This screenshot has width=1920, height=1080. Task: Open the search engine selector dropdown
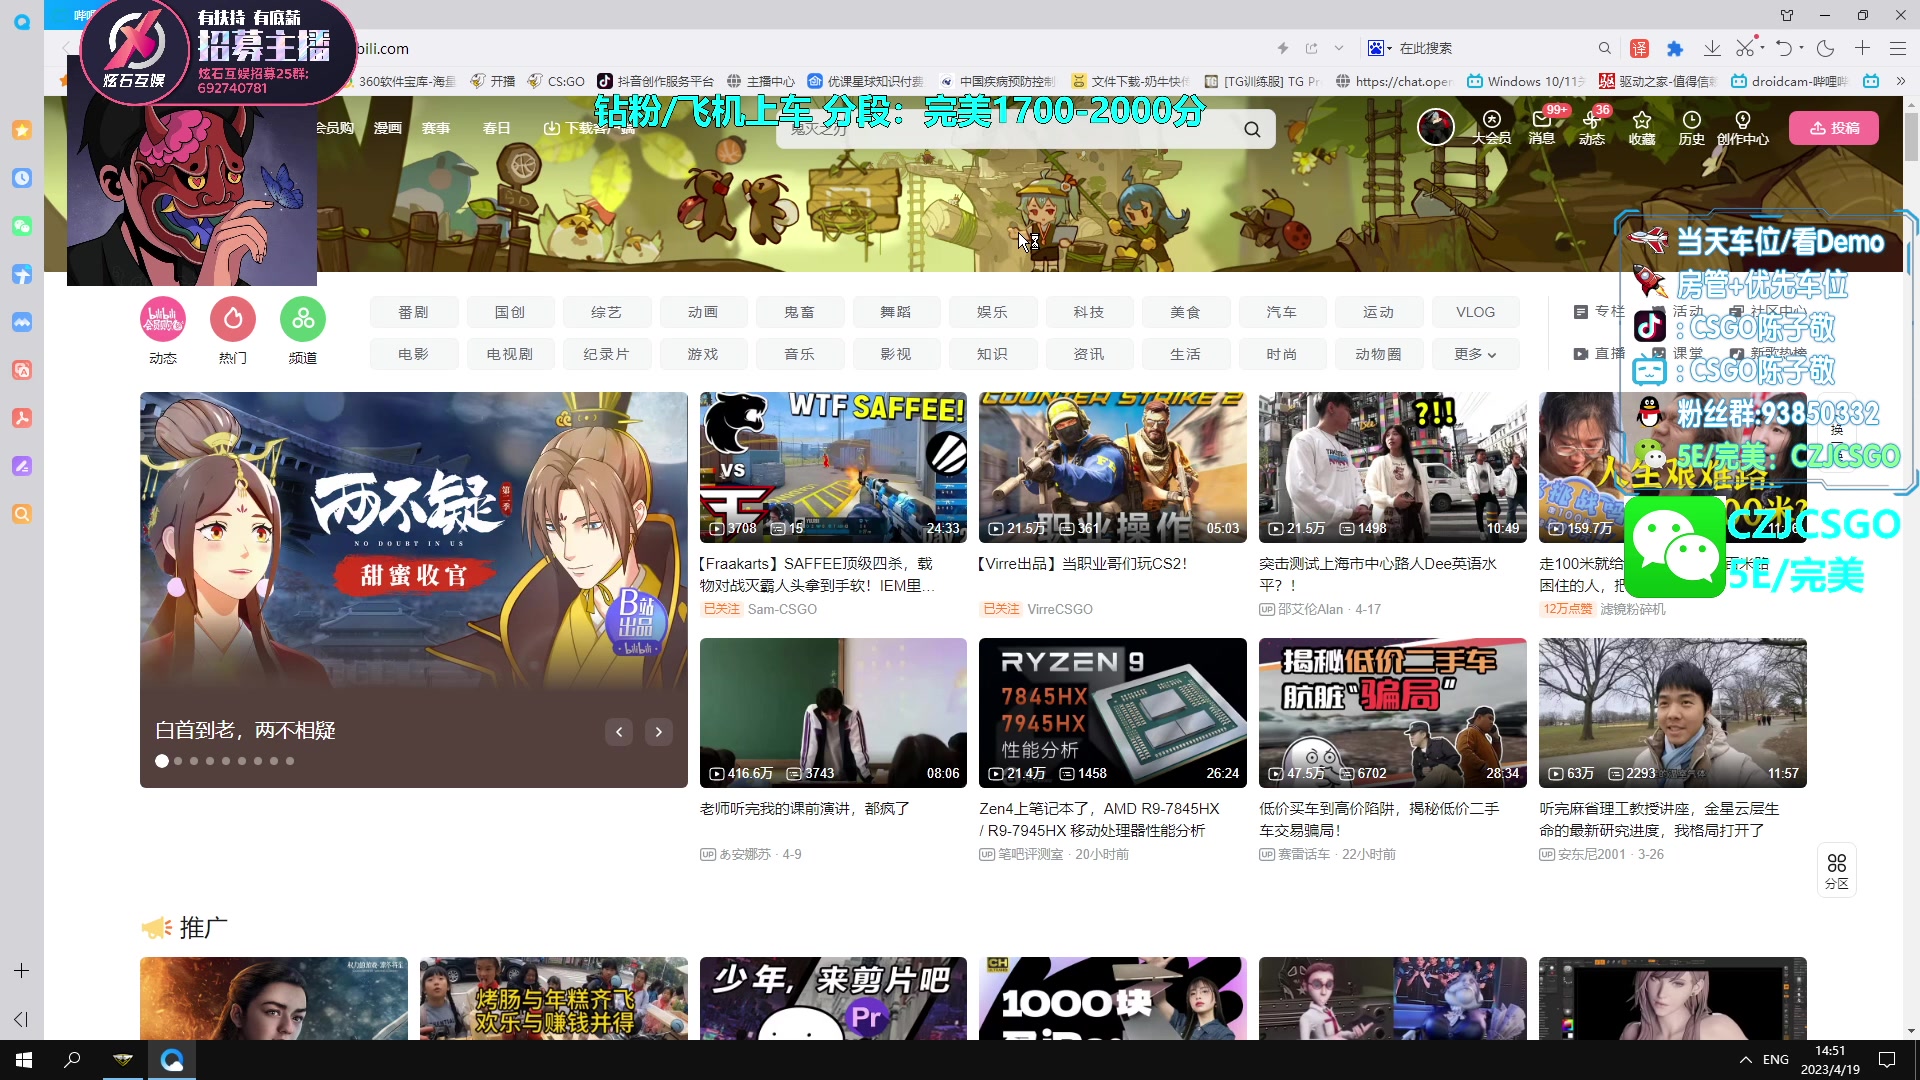click(x=1380, y=48)
